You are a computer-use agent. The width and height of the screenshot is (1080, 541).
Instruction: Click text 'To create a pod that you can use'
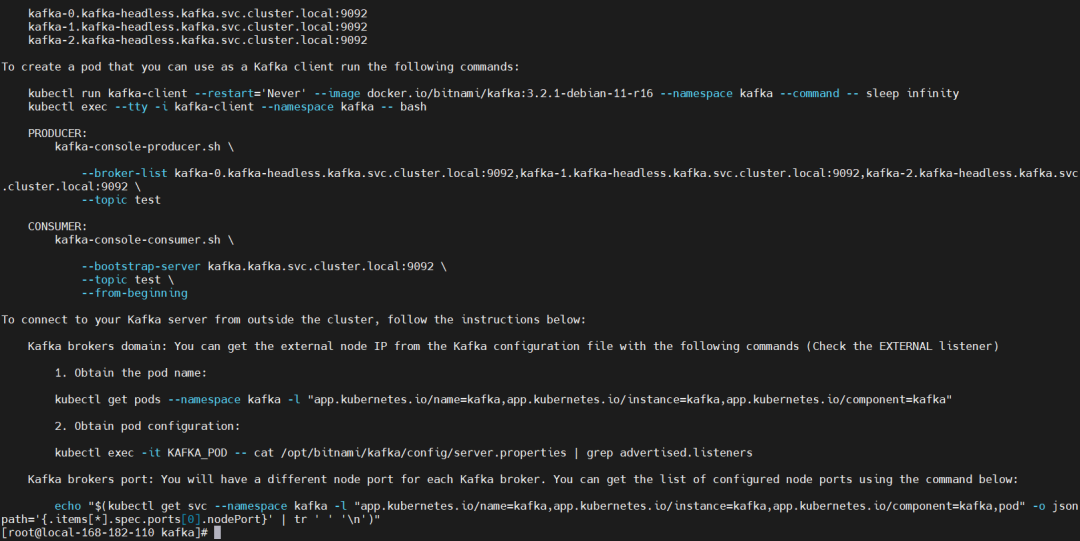pos(114,67)
